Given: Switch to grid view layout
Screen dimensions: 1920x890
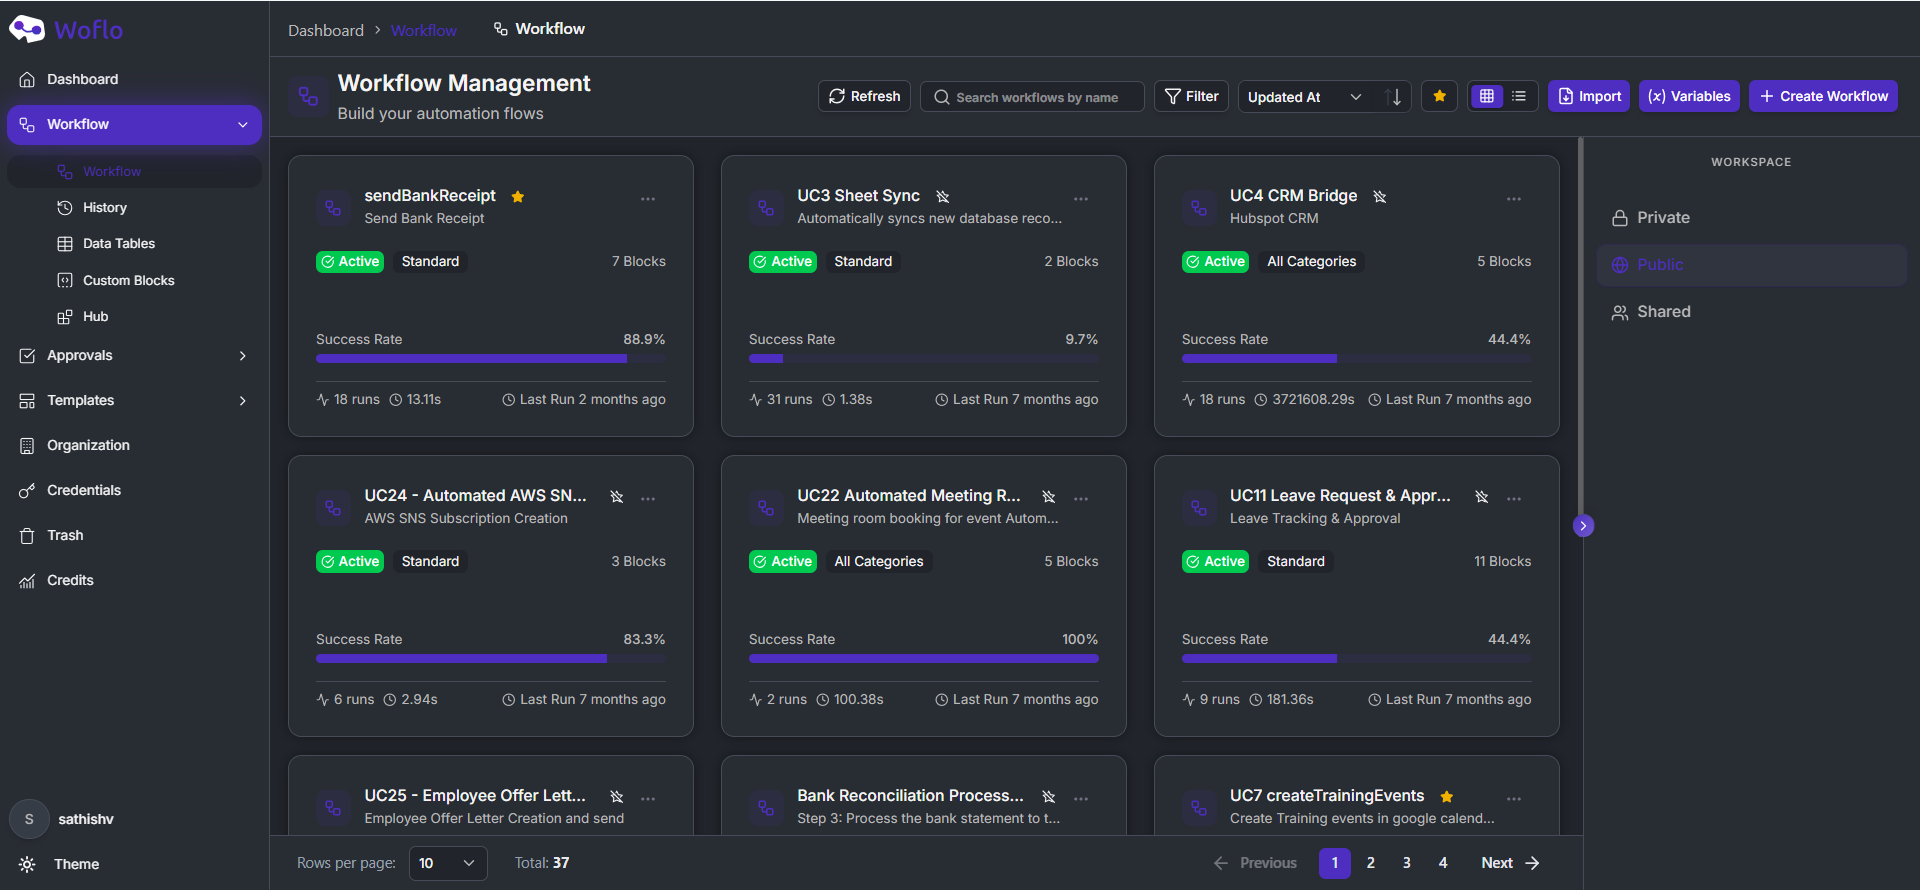Looking at the screenshot, I should [x=1487, y=96].
